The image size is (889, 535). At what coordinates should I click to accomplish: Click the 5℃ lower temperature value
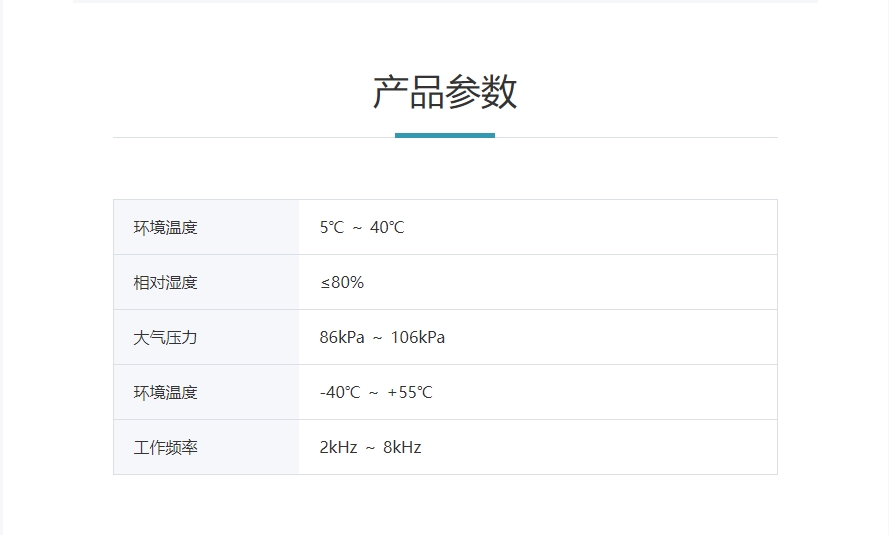[x=332, y=227]
